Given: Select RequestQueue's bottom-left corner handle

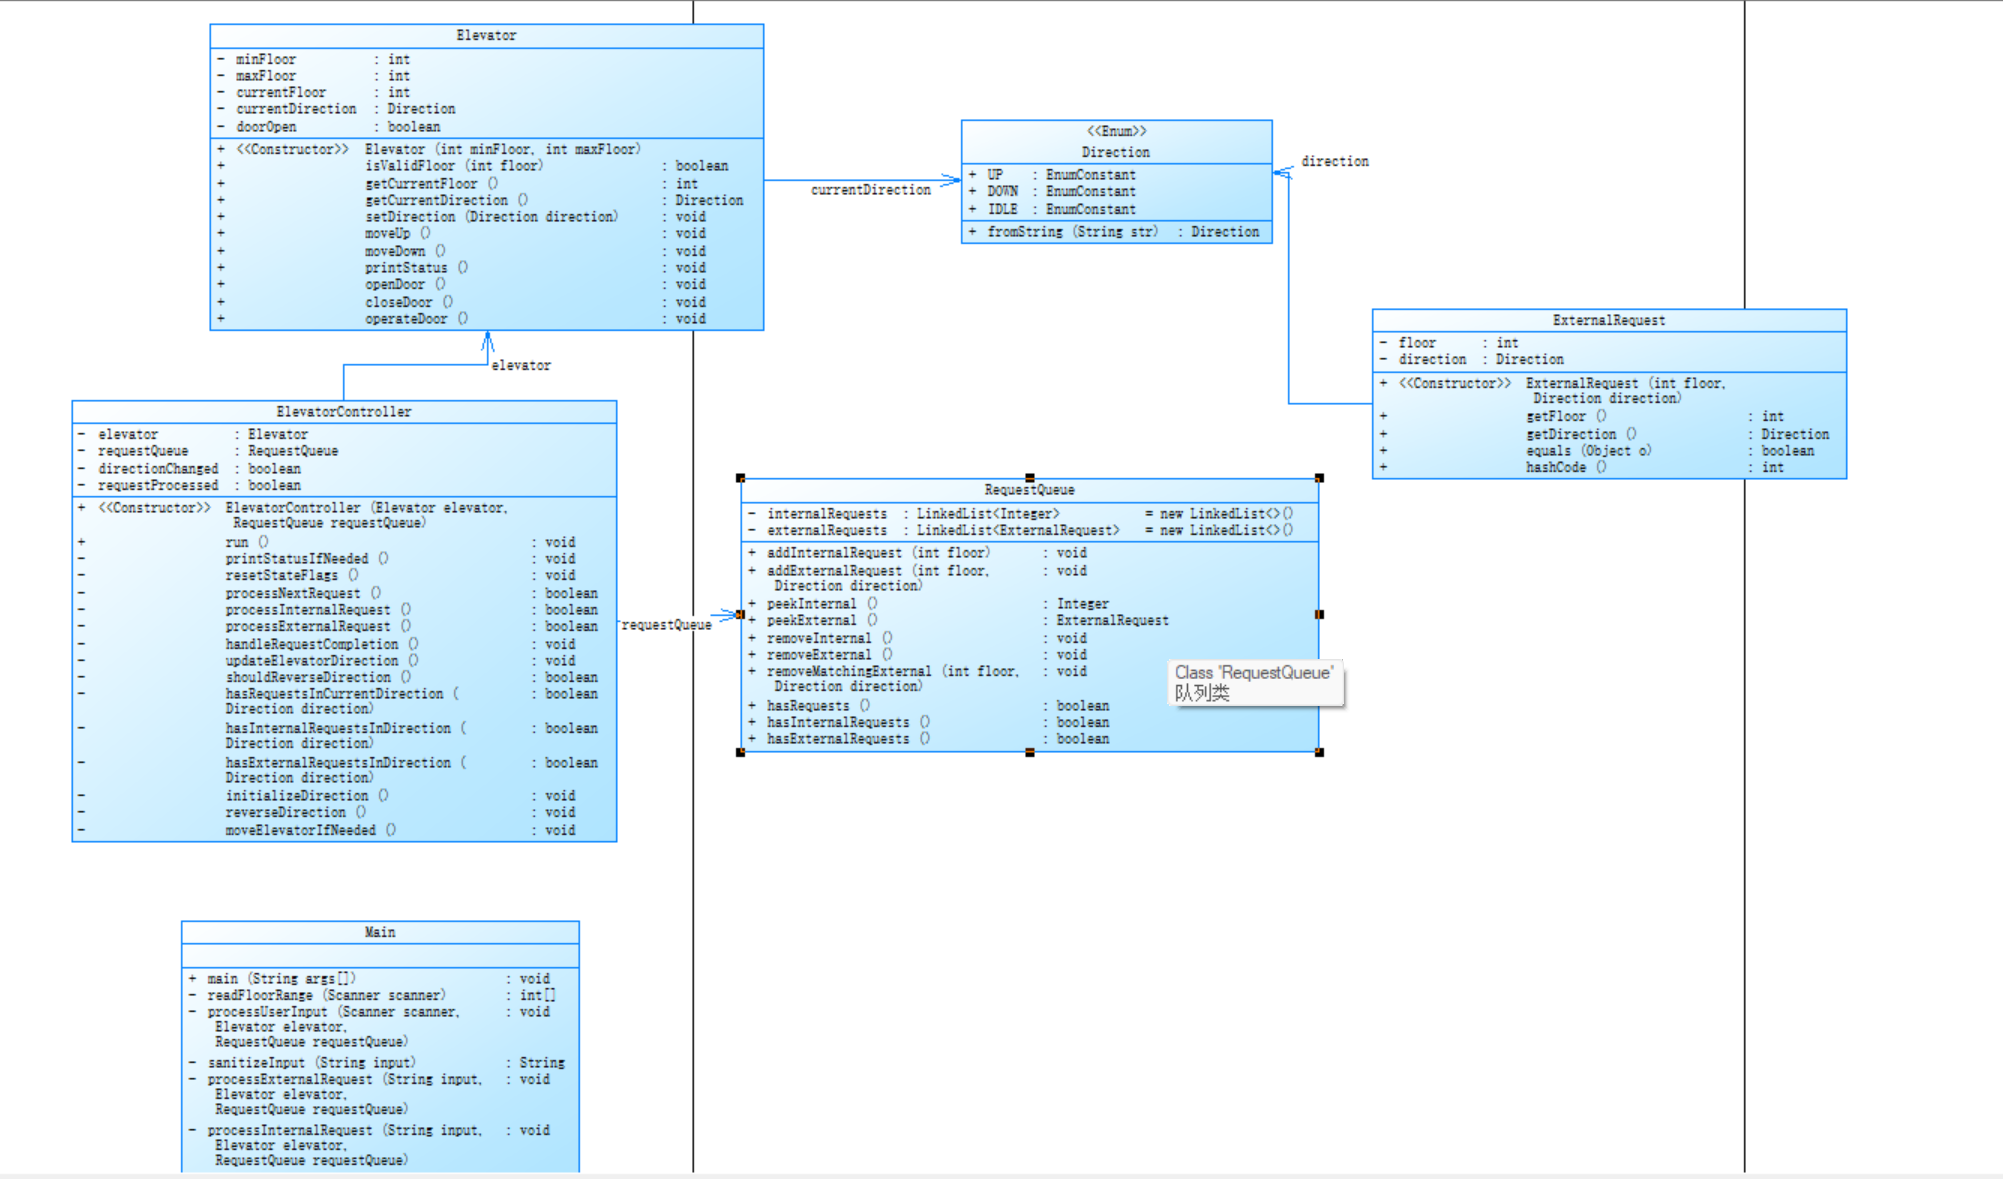Looking at the screenshot, I should coord(740,752).
